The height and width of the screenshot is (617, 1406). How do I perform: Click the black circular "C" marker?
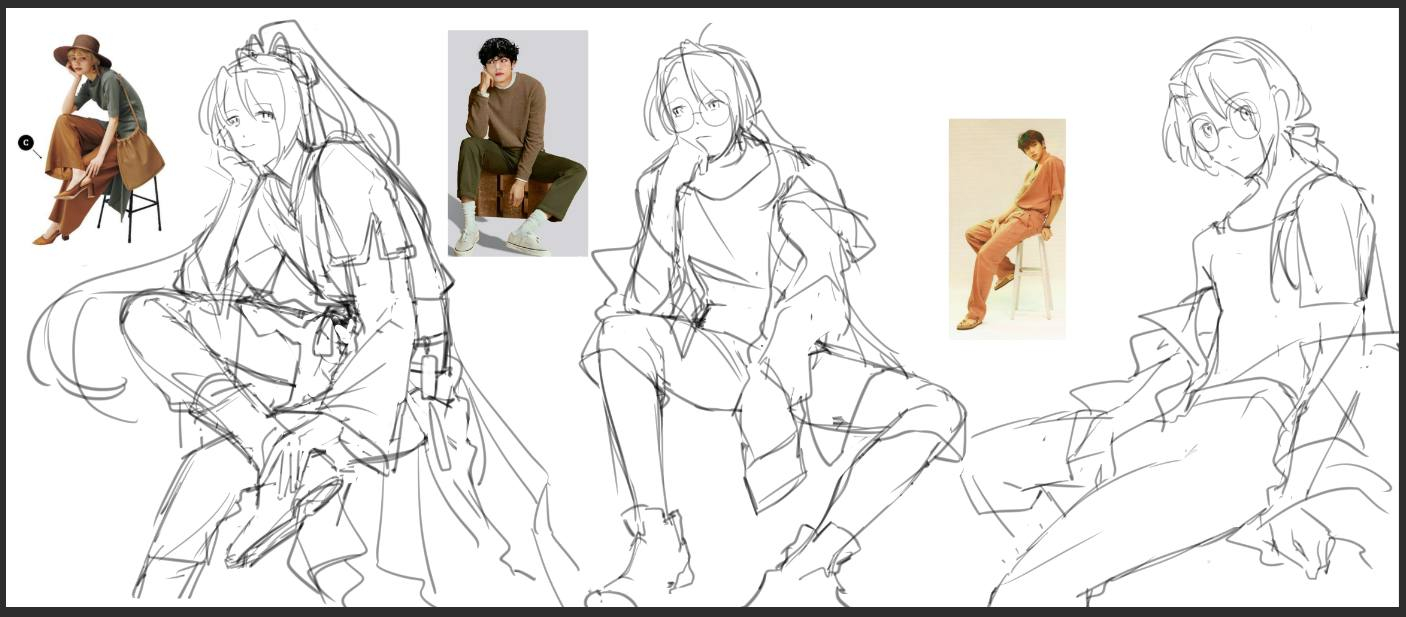click(25, 143)
